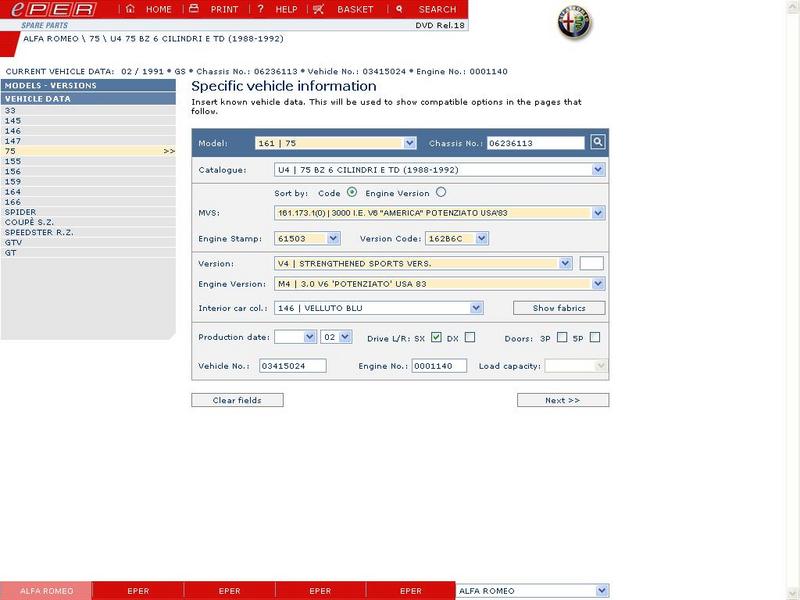Click into the Chassis No. input field

pos(536,143)
